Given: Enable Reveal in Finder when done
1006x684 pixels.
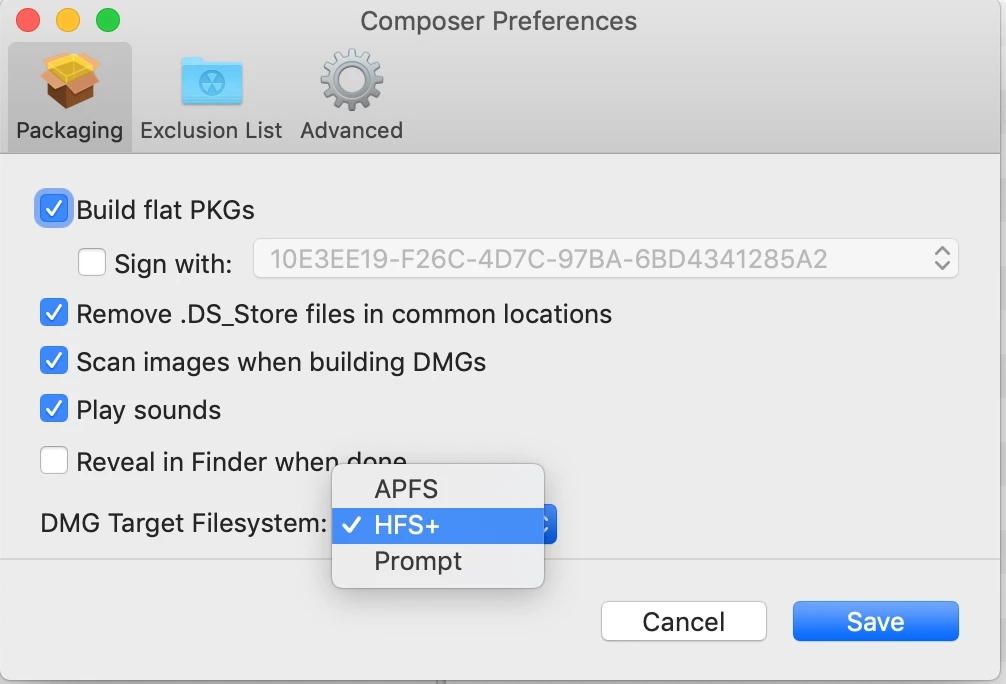Looking at the screenshot, I should pyautogui.click(x=54, y=460).
